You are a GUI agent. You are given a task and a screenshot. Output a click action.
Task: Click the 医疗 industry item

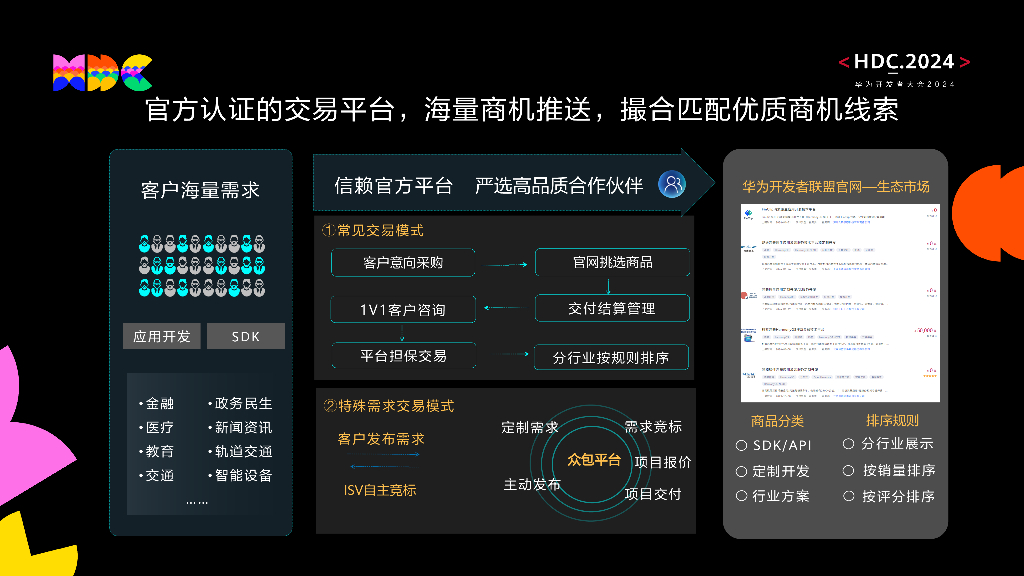[156, 428]
